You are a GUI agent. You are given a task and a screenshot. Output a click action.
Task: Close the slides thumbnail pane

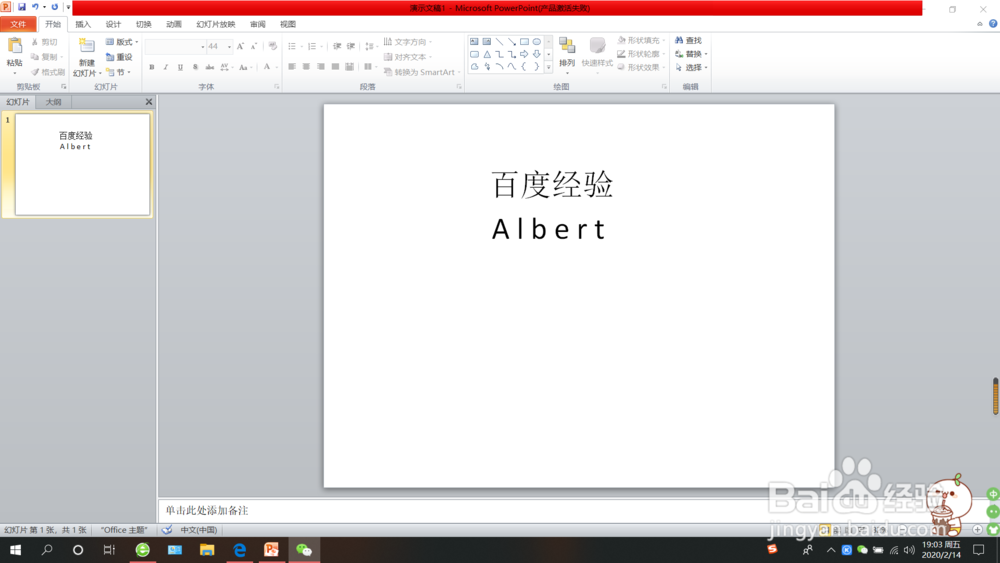(x=149, y=102)
